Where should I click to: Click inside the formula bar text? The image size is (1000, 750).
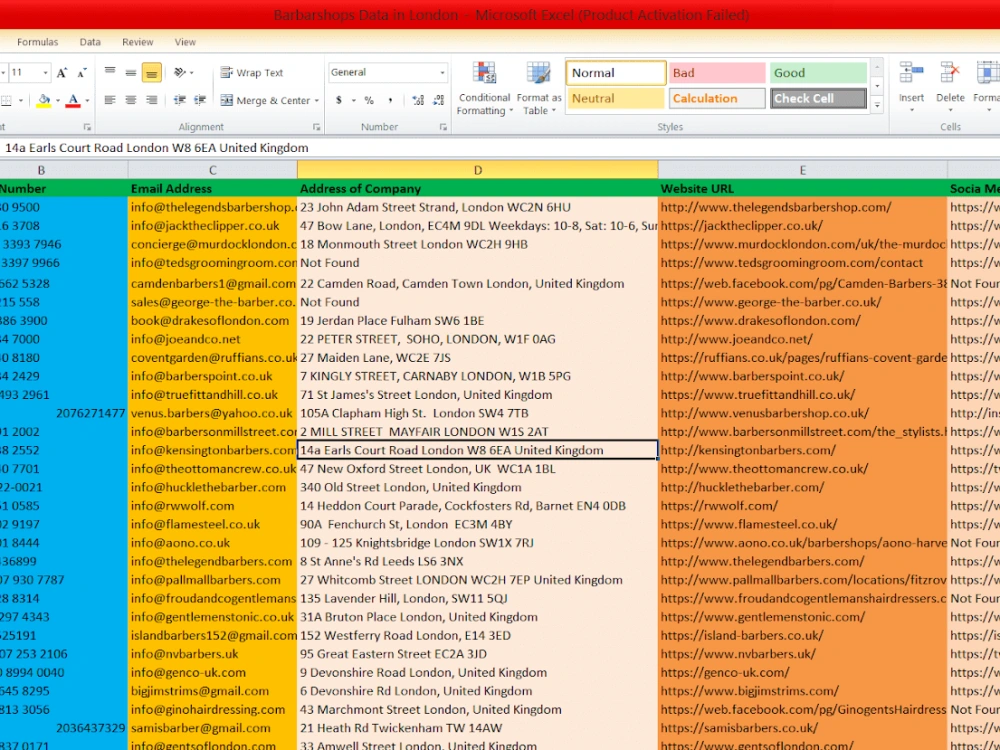[x=157, y=148]
